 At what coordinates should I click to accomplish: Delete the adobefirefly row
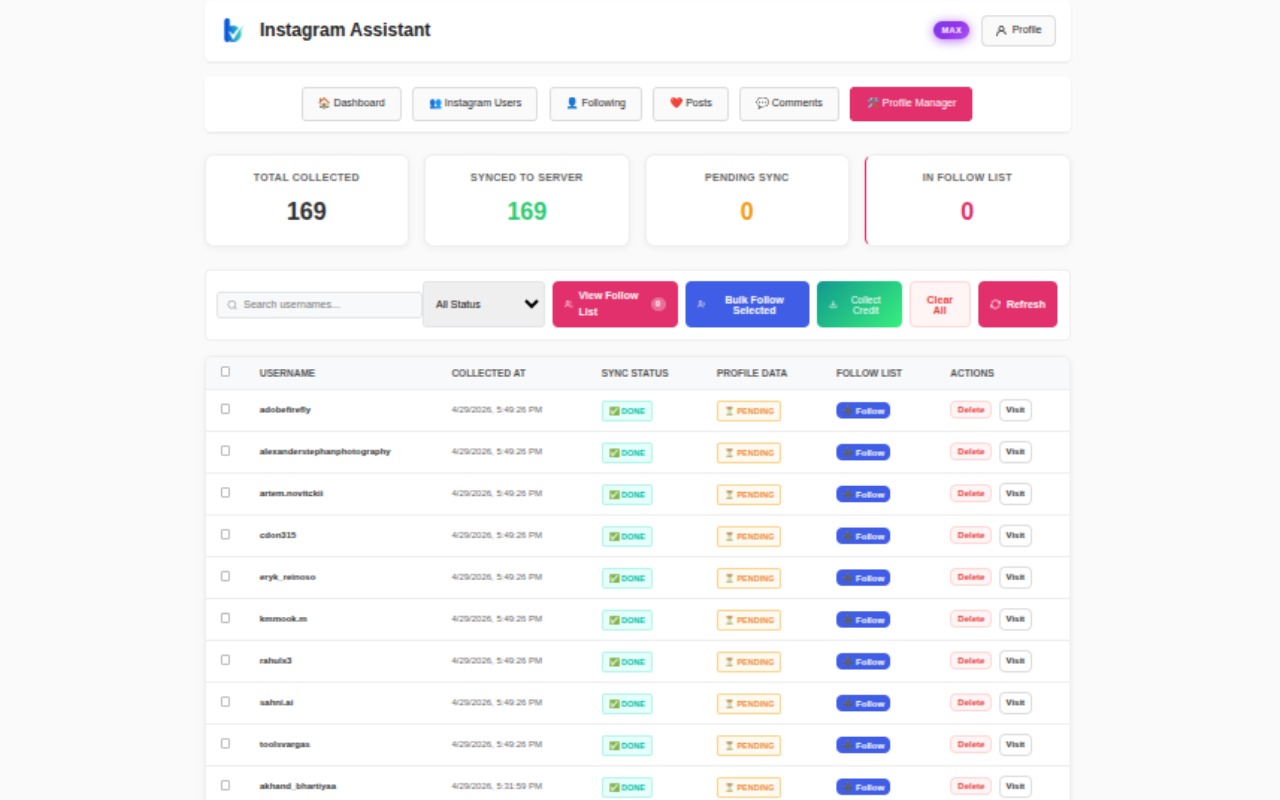point(971,410)
